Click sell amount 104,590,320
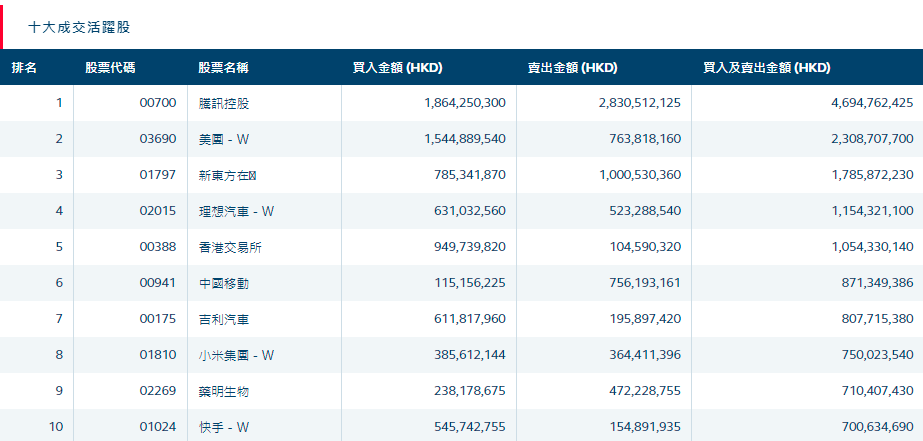The width and height of the screenshot is (923, 441). tap(647, 247)
